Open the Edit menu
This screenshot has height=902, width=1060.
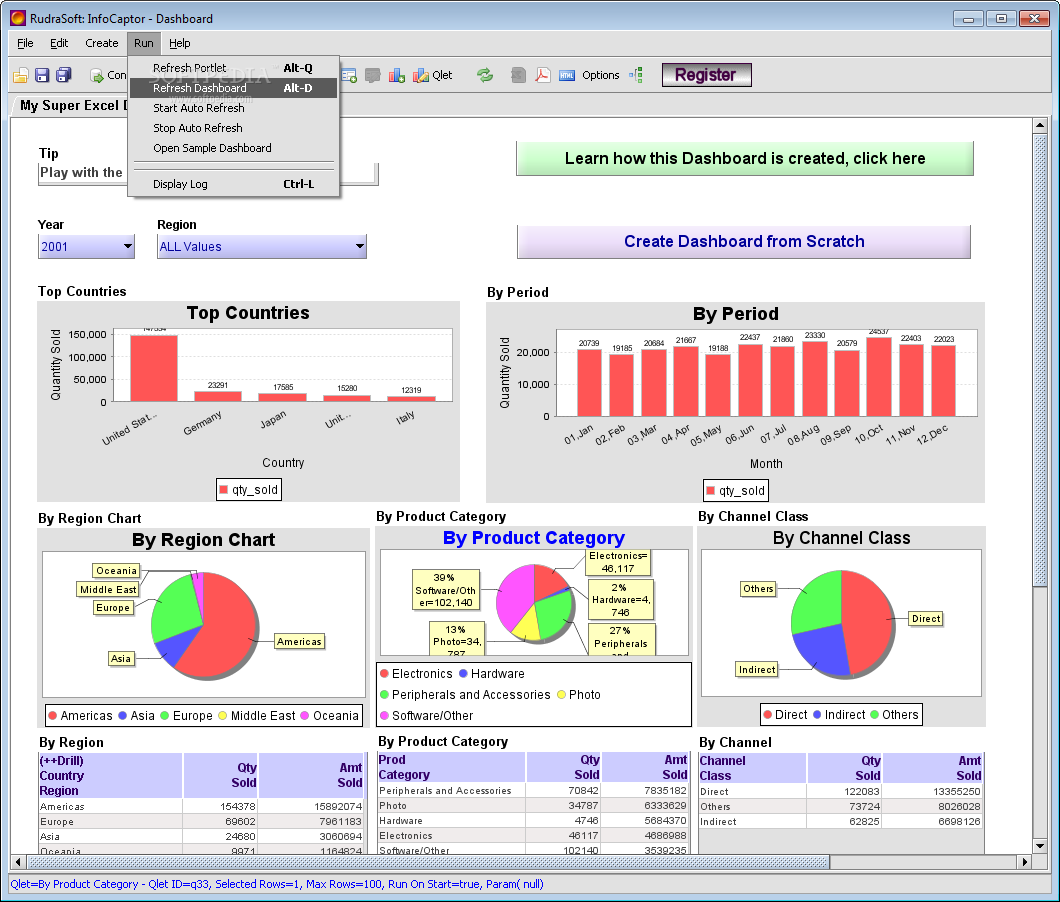pyautogui.click(x=59, y=43)
